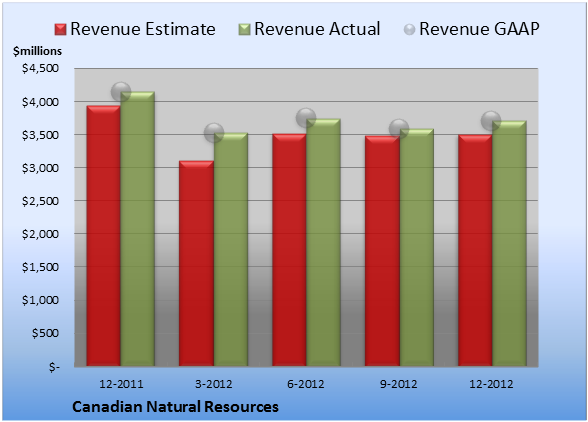This screenshot has height=422, width=588.
Task: Select the green actual bar for 12-2012
Action: 509,243
